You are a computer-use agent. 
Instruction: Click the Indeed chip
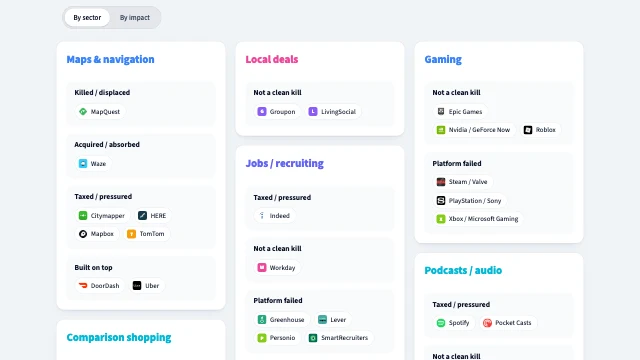coord(275,216)
